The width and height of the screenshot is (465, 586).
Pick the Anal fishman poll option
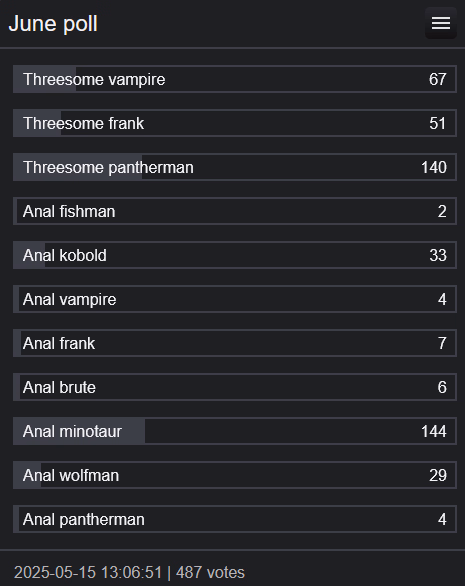coord(235,211)
